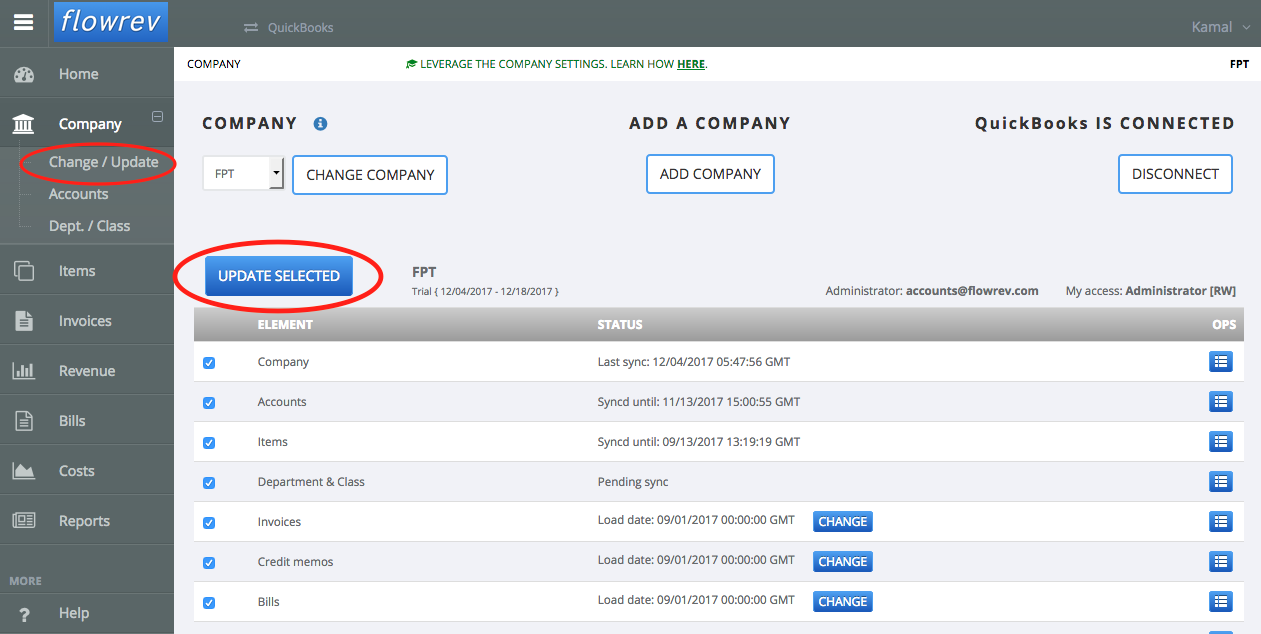Select Accounts submenu item
Viewport: 1261px width, 634px height.
78,194
